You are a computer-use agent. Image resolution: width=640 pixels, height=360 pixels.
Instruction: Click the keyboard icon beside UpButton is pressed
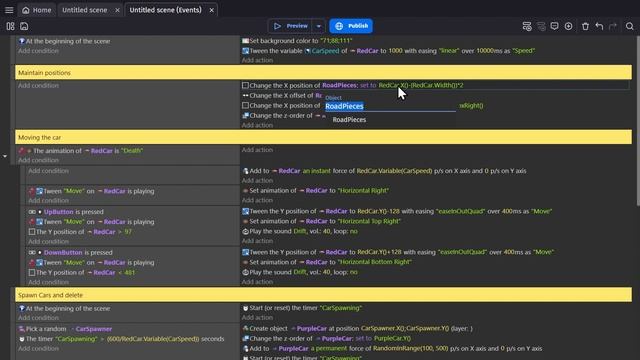click(x=32, y=212)
